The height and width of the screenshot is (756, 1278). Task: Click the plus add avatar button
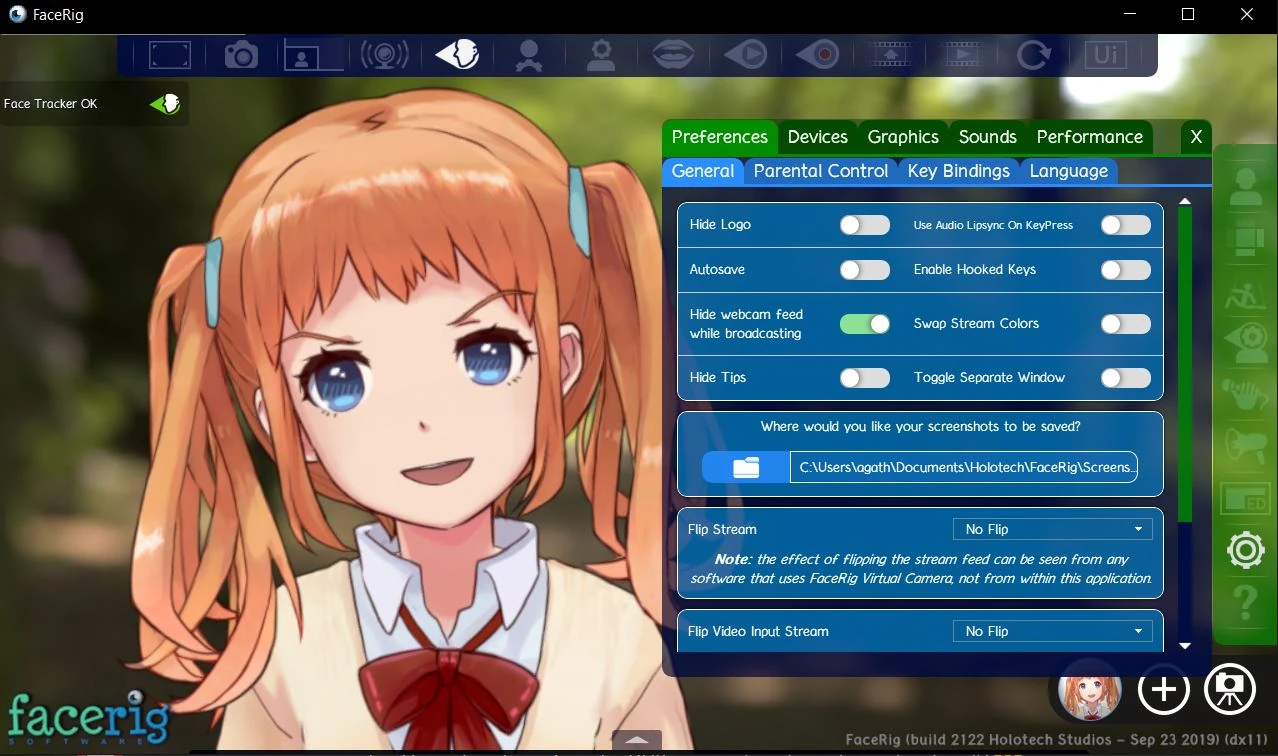(1163, 688)
